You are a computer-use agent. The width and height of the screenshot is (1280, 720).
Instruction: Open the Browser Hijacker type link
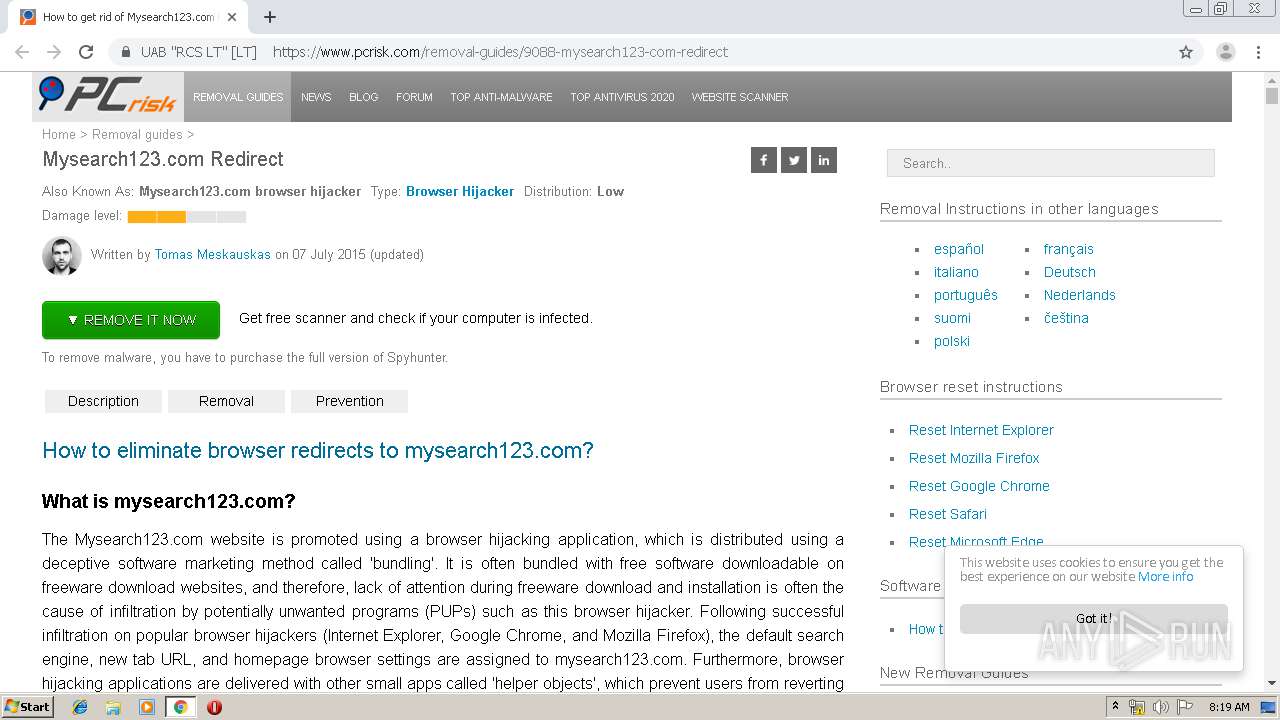(x=460, y=191)
